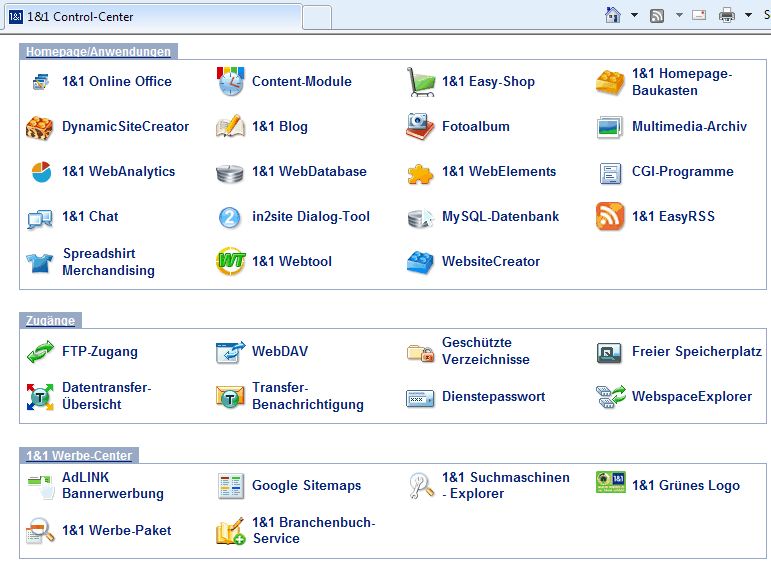Click the 1&1 Online Office icon
771x563 pixels.
tap(40, 82)
